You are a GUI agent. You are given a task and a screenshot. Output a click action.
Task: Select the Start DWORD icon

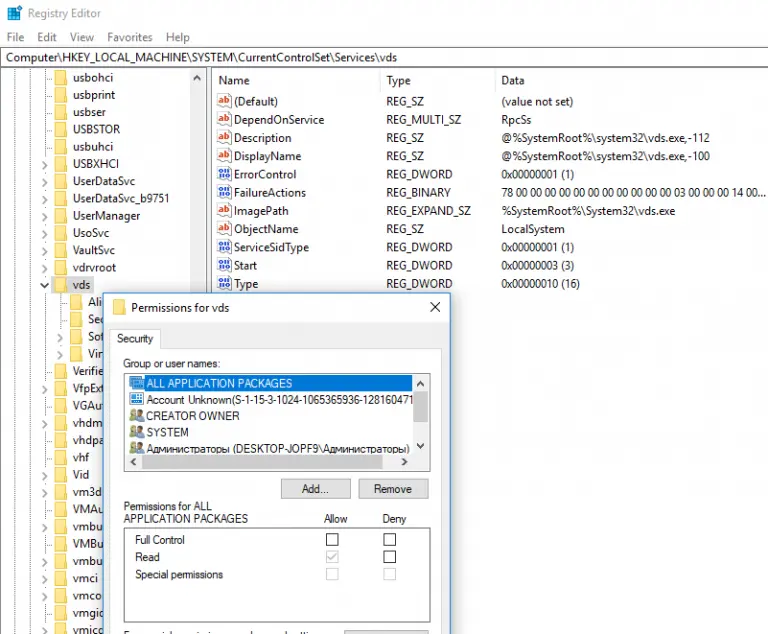point(224,265)
